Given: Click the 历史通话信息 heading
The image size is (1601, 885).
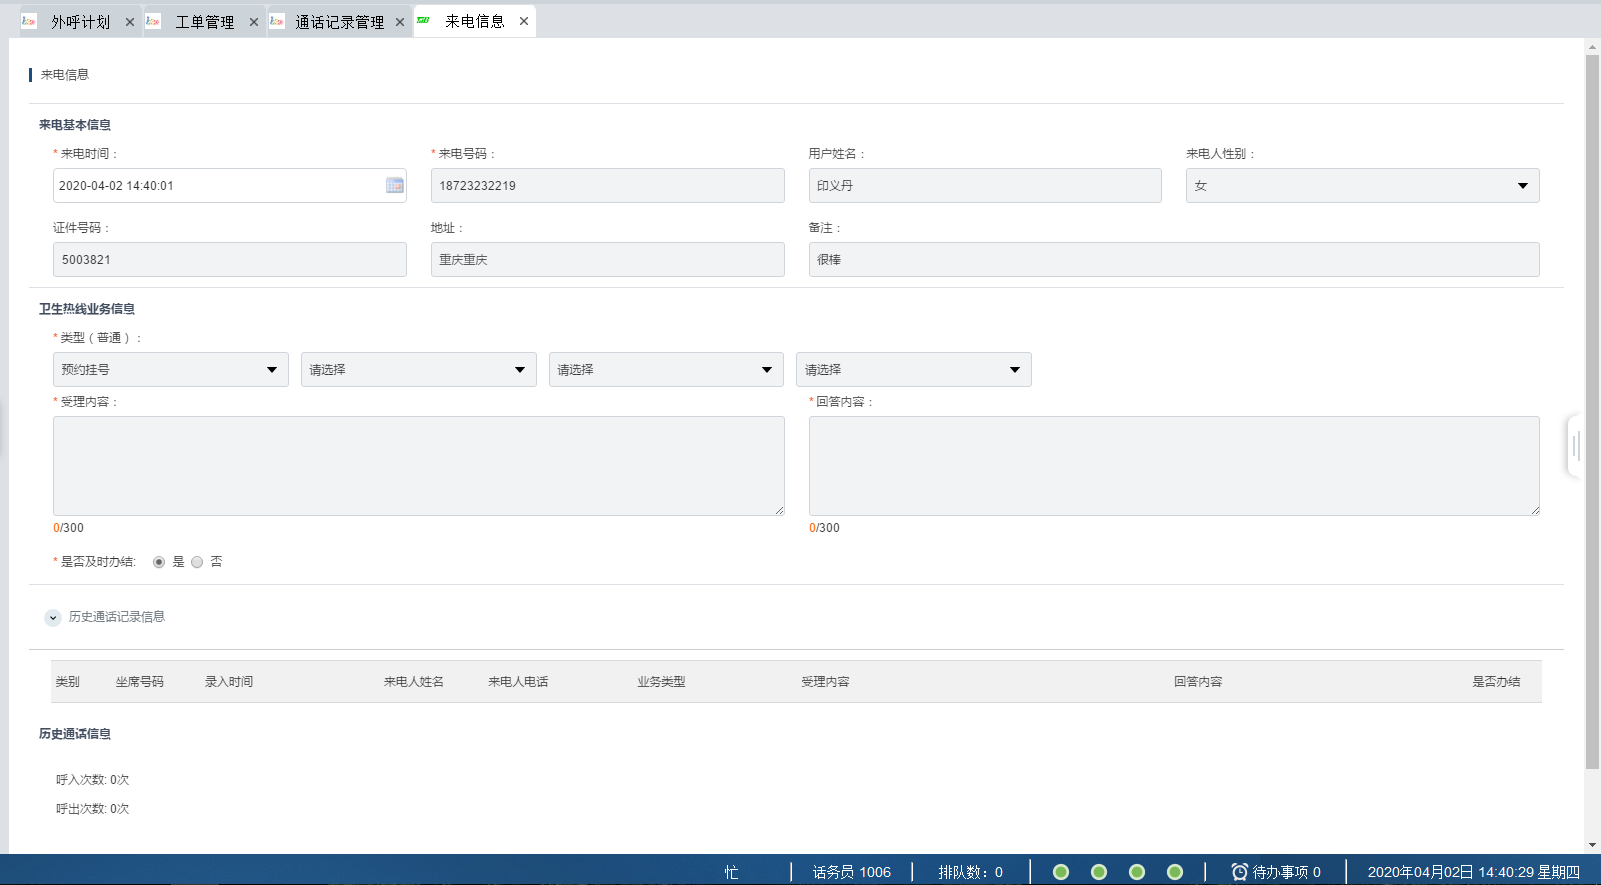Looking at the screenshot, I should 75,734.
